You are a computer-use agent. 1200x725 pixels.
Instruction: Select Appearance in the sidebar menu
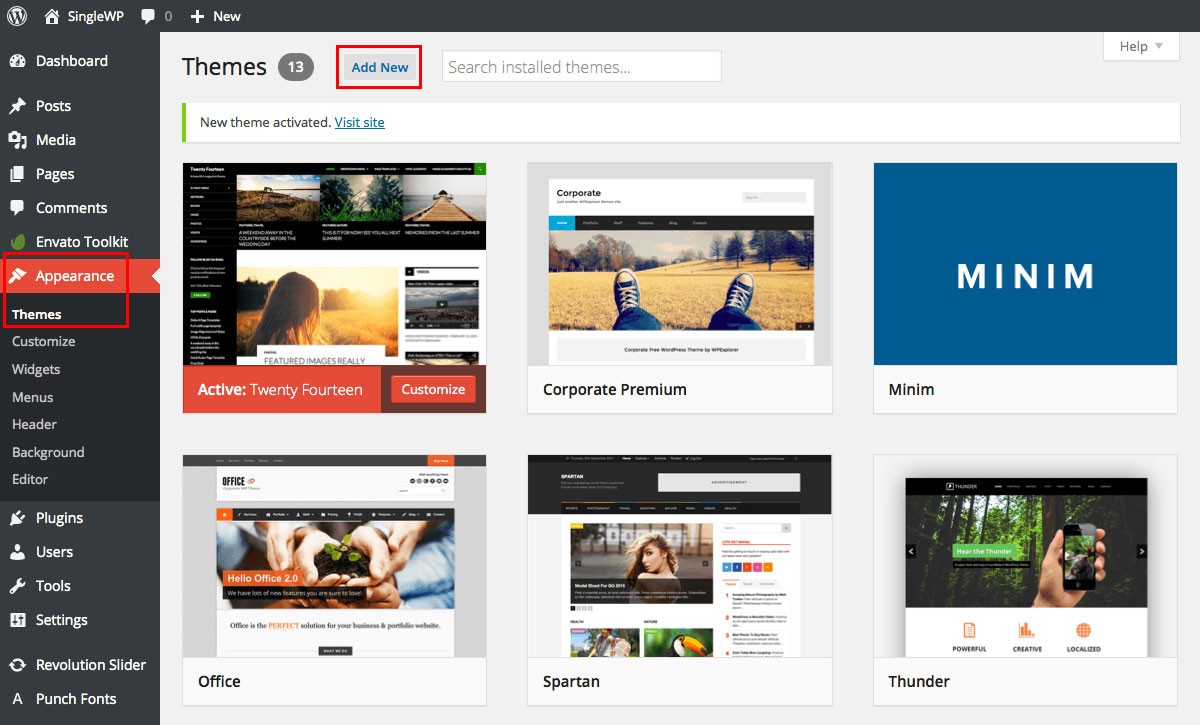tap(70, 275)
